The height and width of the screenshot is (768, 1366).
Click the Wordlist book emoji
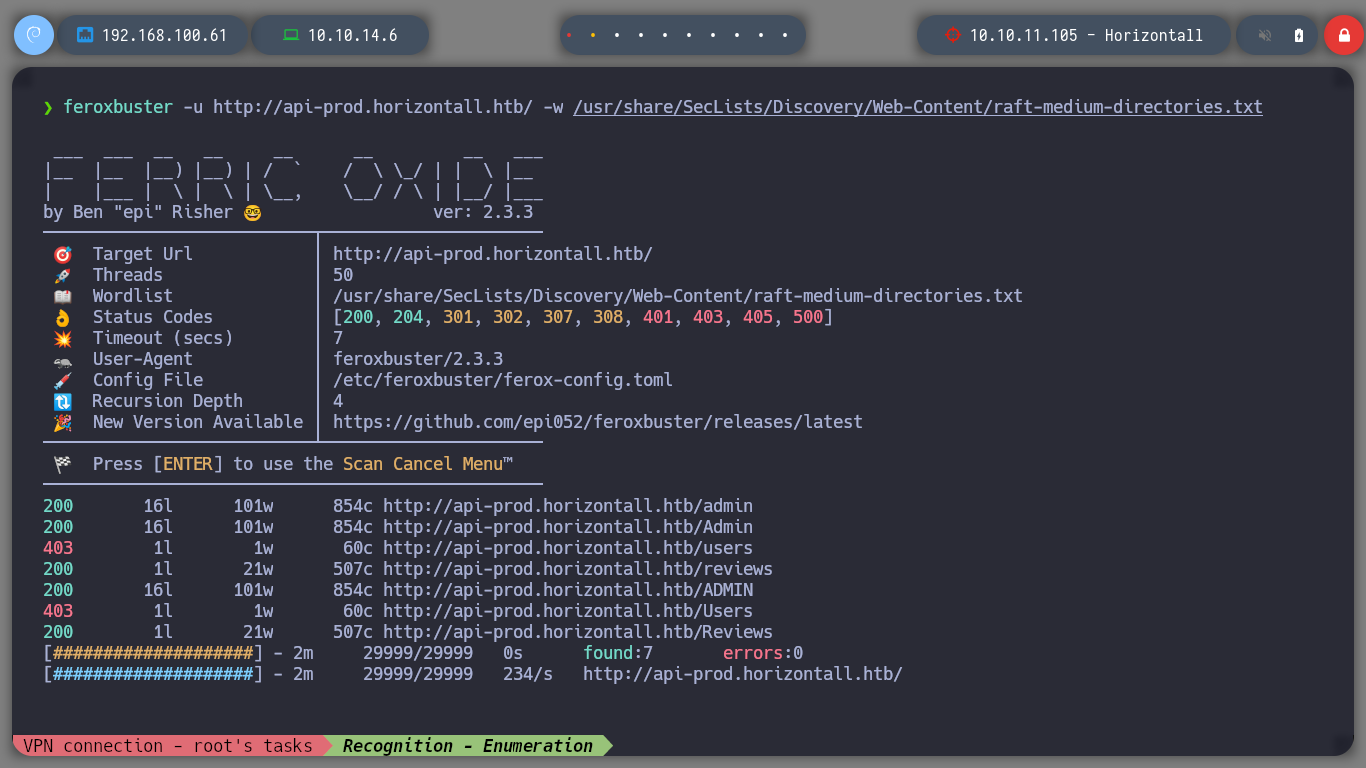tap(62, 296)
